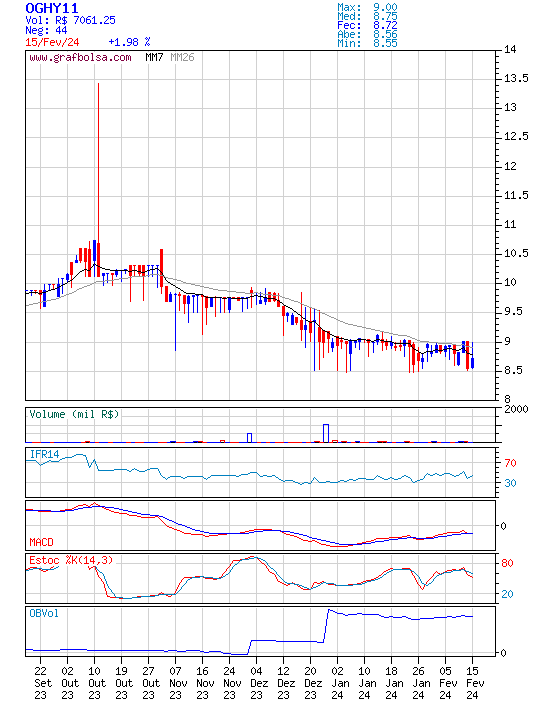Click the 15 Fev 24 date axis marker
545x720 pixels.
(x=472, y=683)
